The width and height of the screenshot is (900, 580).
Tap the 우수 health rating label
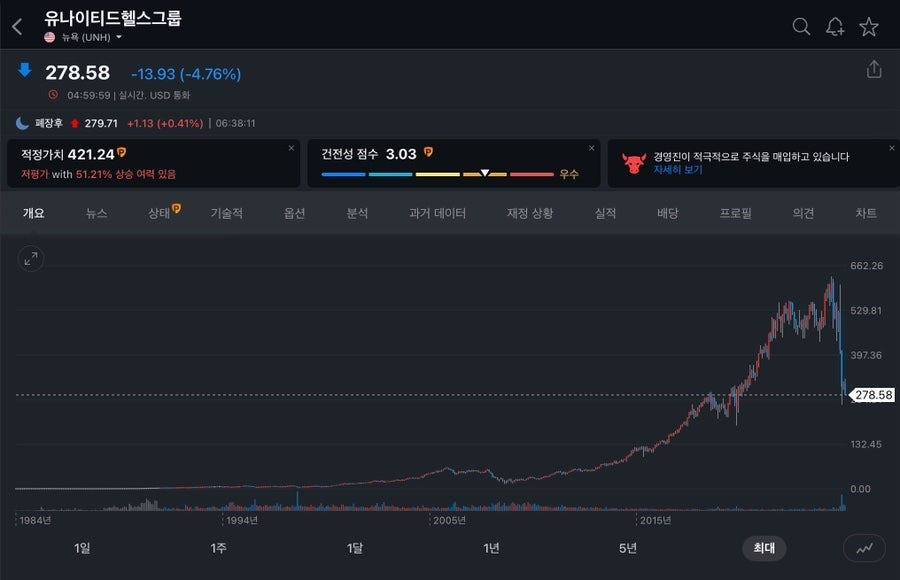tap(569, 174)
